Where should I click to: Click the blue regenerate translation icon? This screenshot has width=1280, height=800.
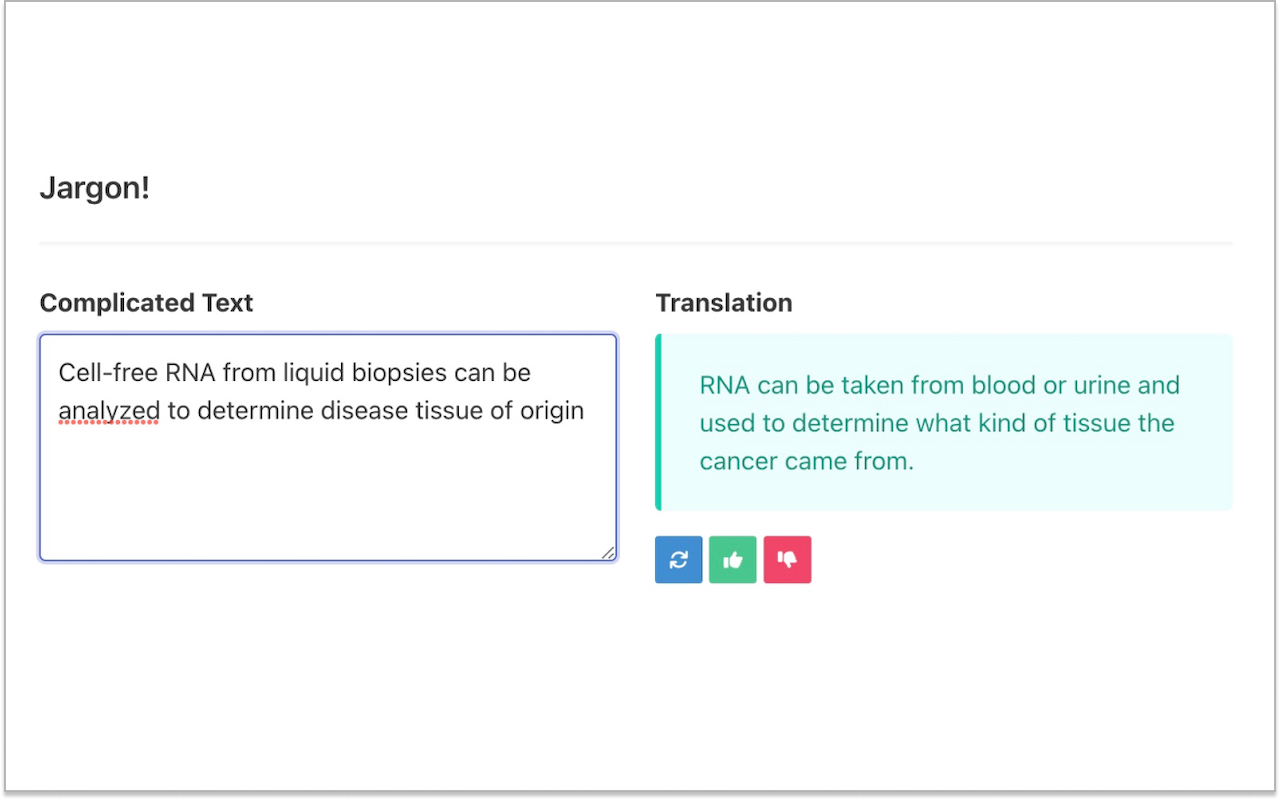pos(679,560)
